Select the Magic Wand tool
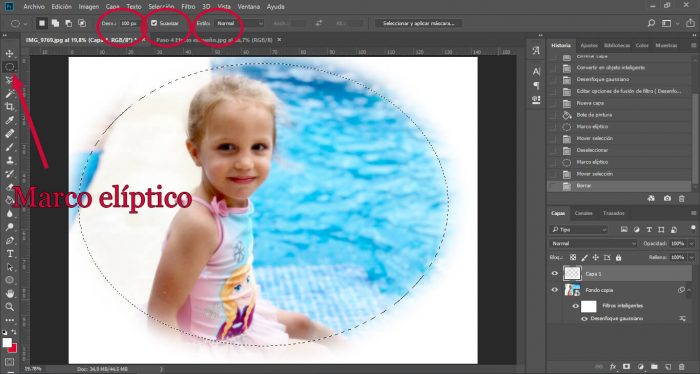 [x=9, y=94]
